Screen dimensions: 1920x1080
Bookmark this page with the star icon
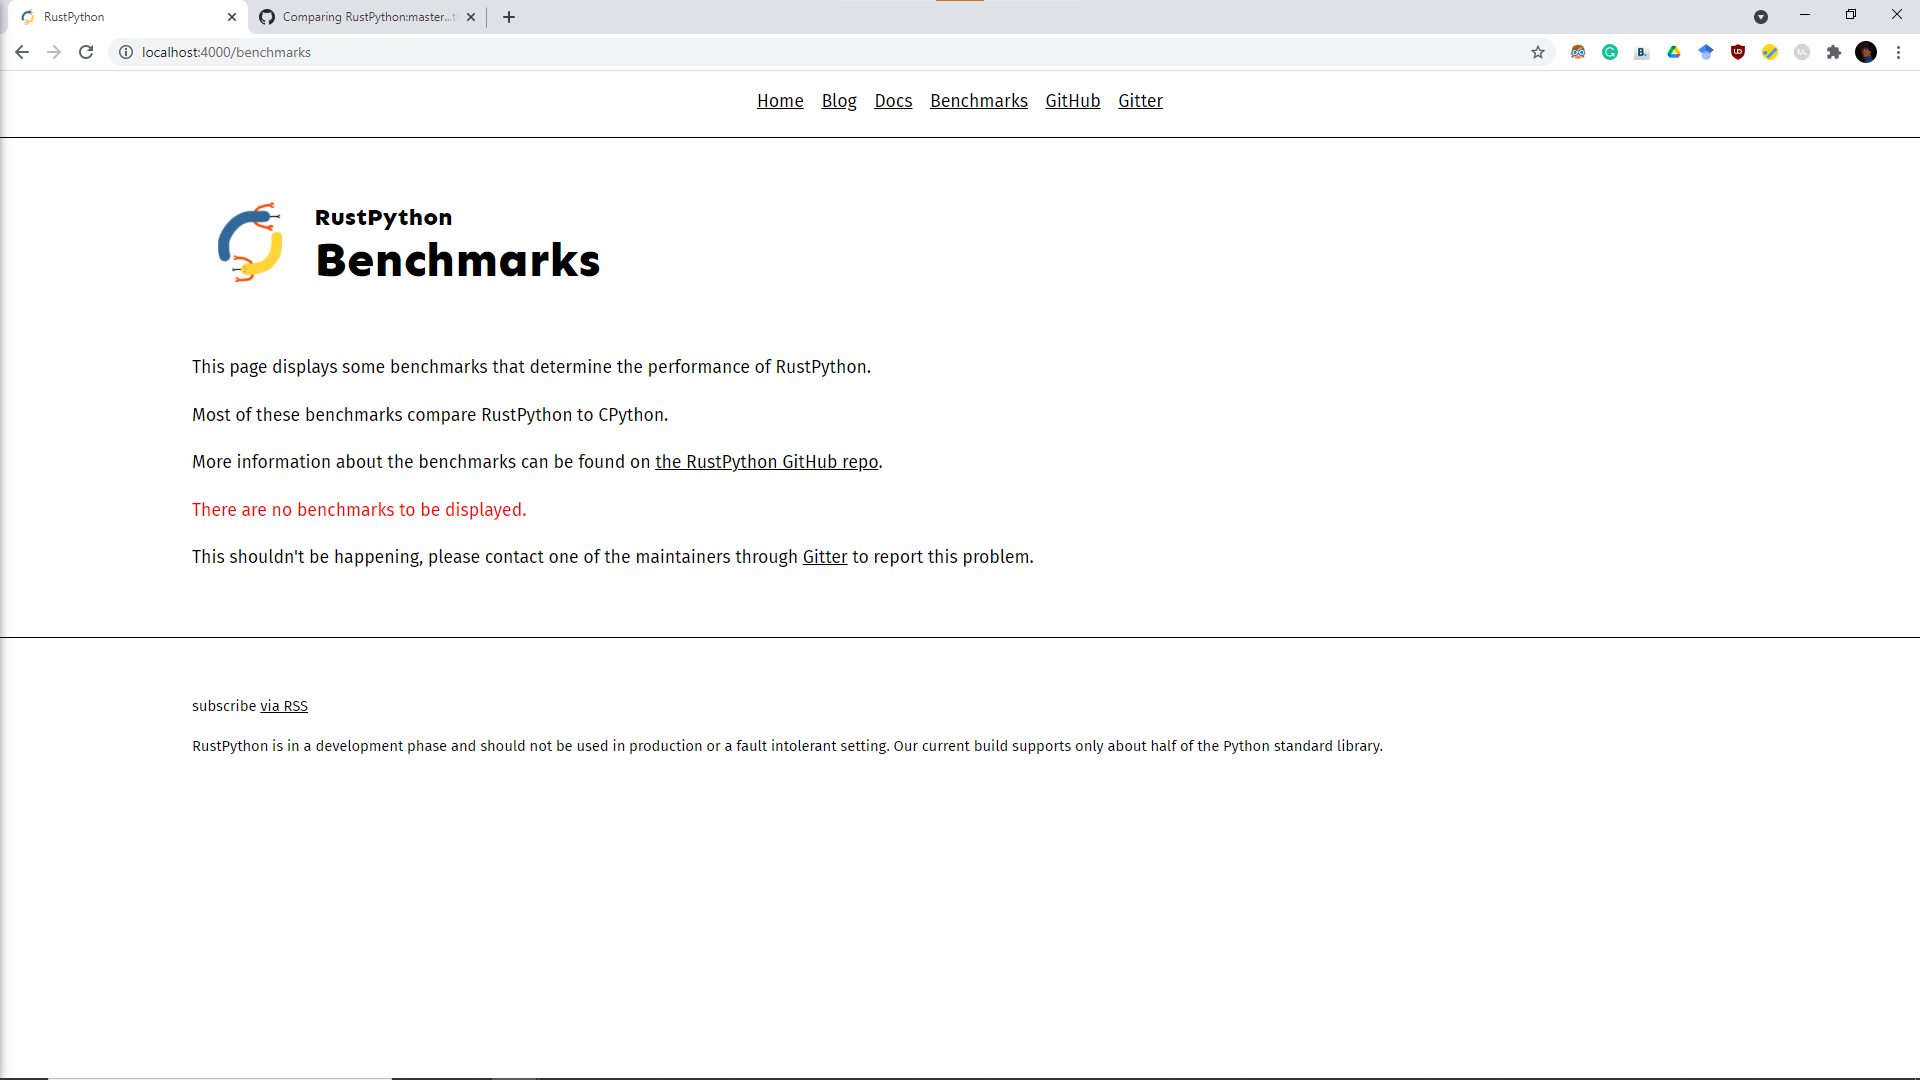coord(1538,52)
